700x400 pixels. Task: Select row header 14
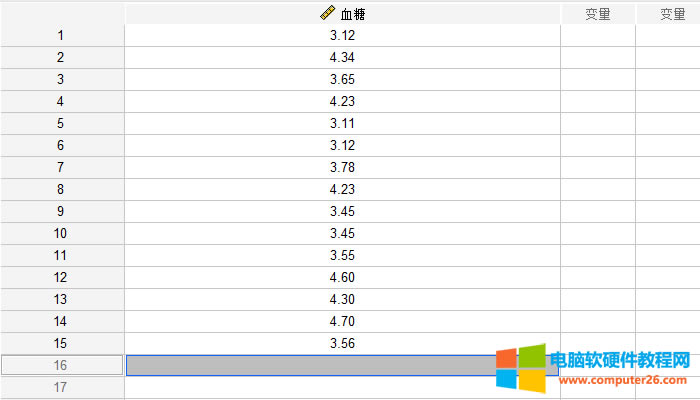coord(62,321)
